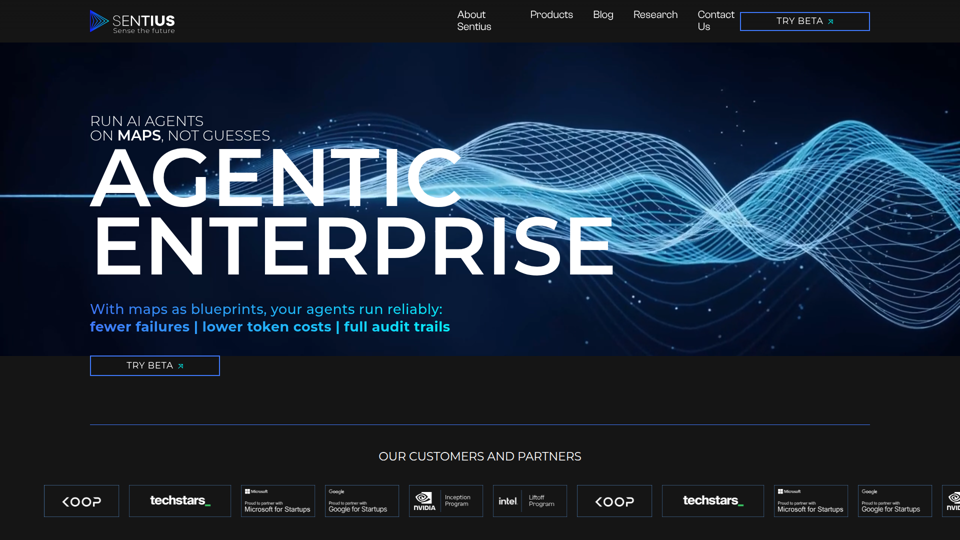
Task: Open the Products menu item
Action: click(x=551, y=15)
